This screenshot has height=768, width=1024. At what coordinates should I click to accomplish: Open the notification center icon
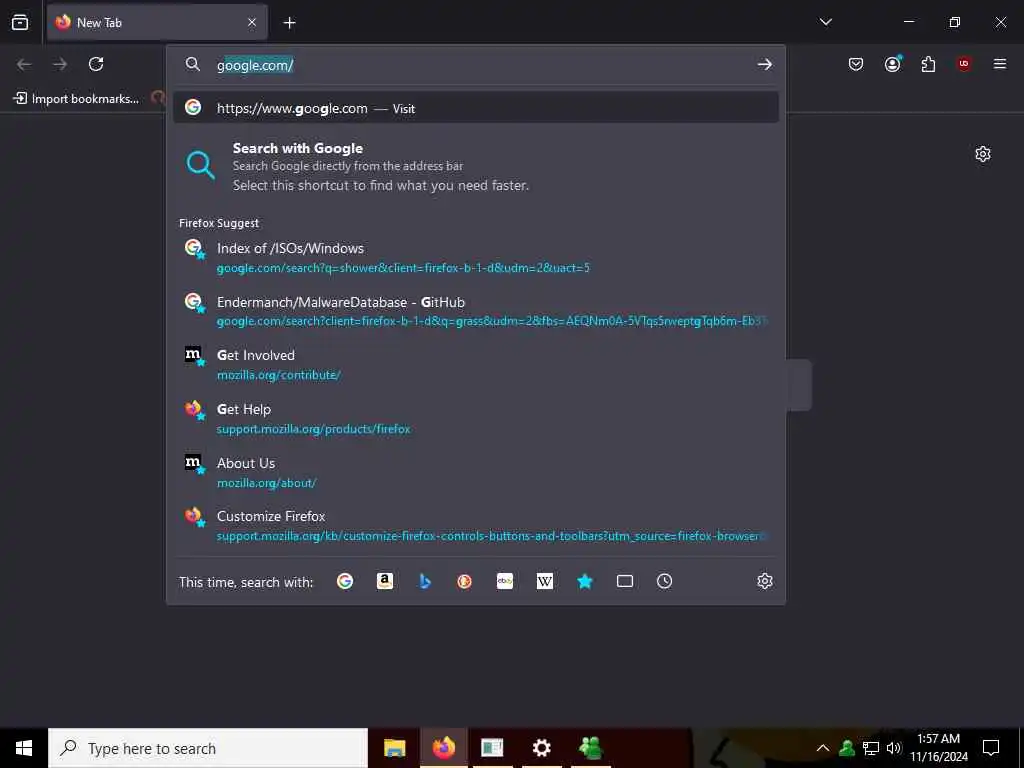(991, 748)
